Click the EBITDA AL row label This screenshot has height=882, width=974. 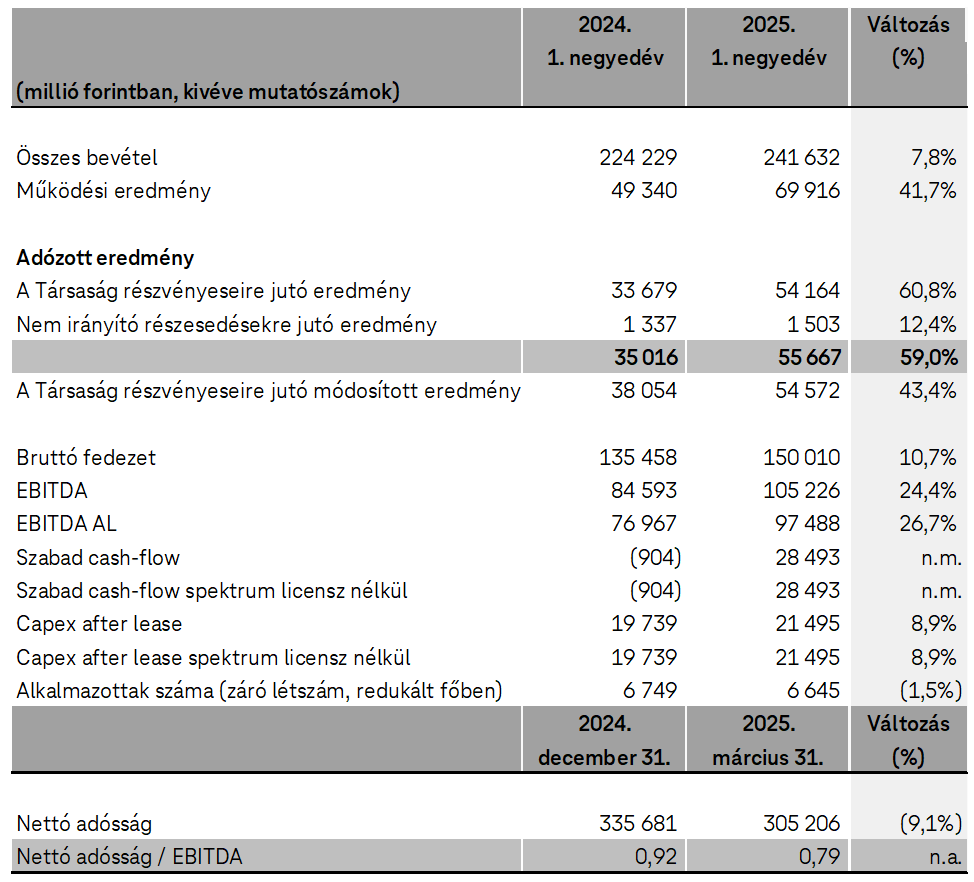[x=73, y=524]
